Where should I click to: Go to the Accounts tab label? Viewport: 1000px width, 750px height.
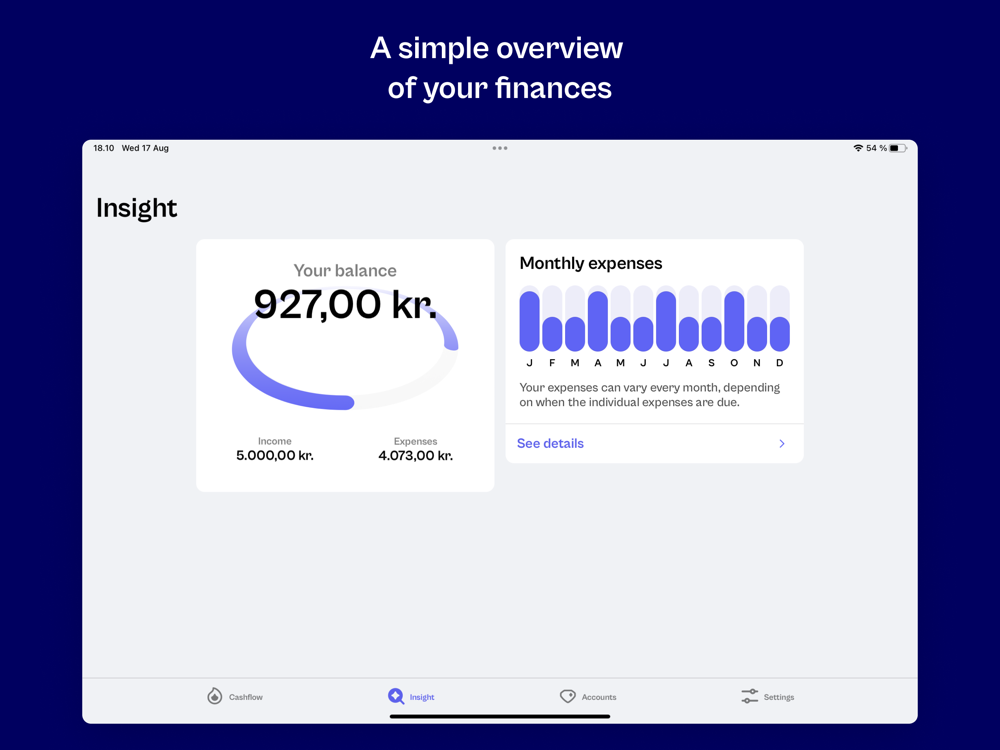pyautogui.click(x=599, y=697)
